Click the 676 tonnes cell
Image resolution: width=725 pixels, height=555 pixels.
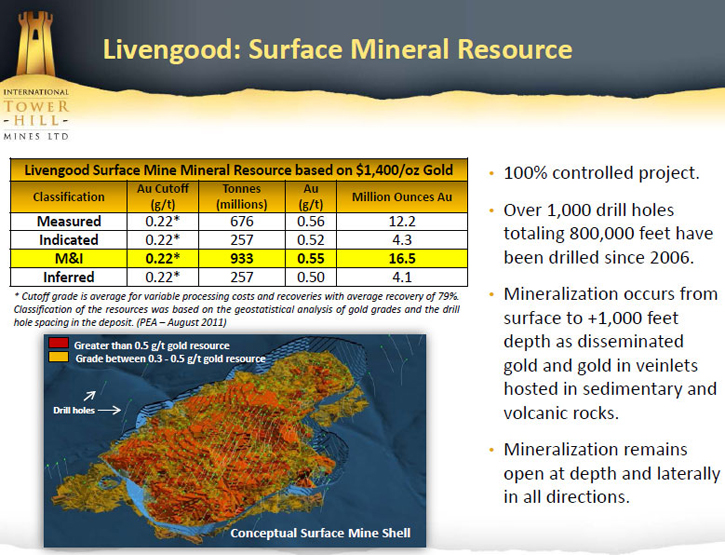pos(242,221)
